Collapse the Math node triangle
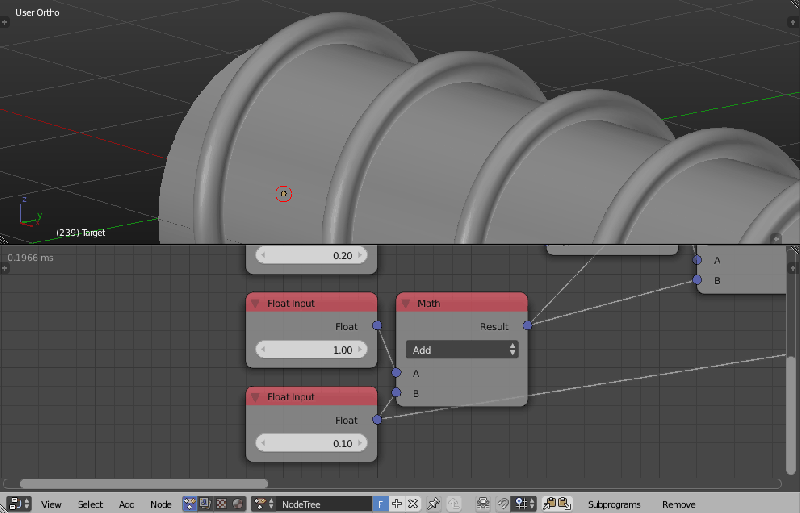Viewport: 800px width, 513px height. (406, 303)
